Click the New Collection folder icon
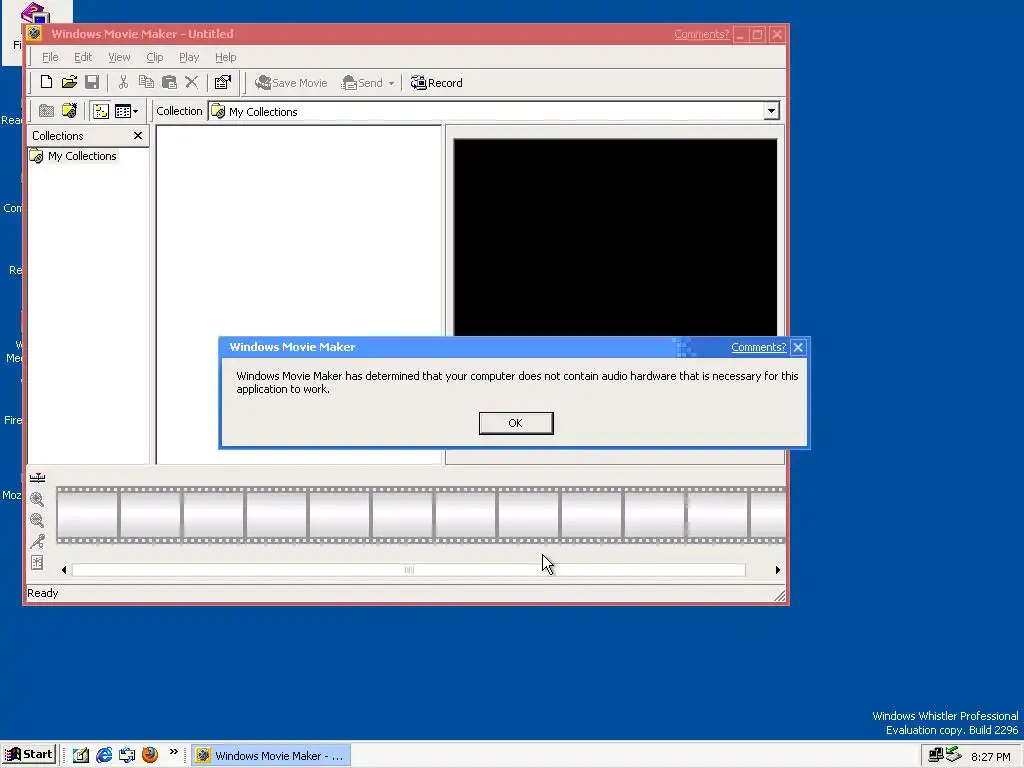This screenshot has width=1024, height=768. (69, 111)
